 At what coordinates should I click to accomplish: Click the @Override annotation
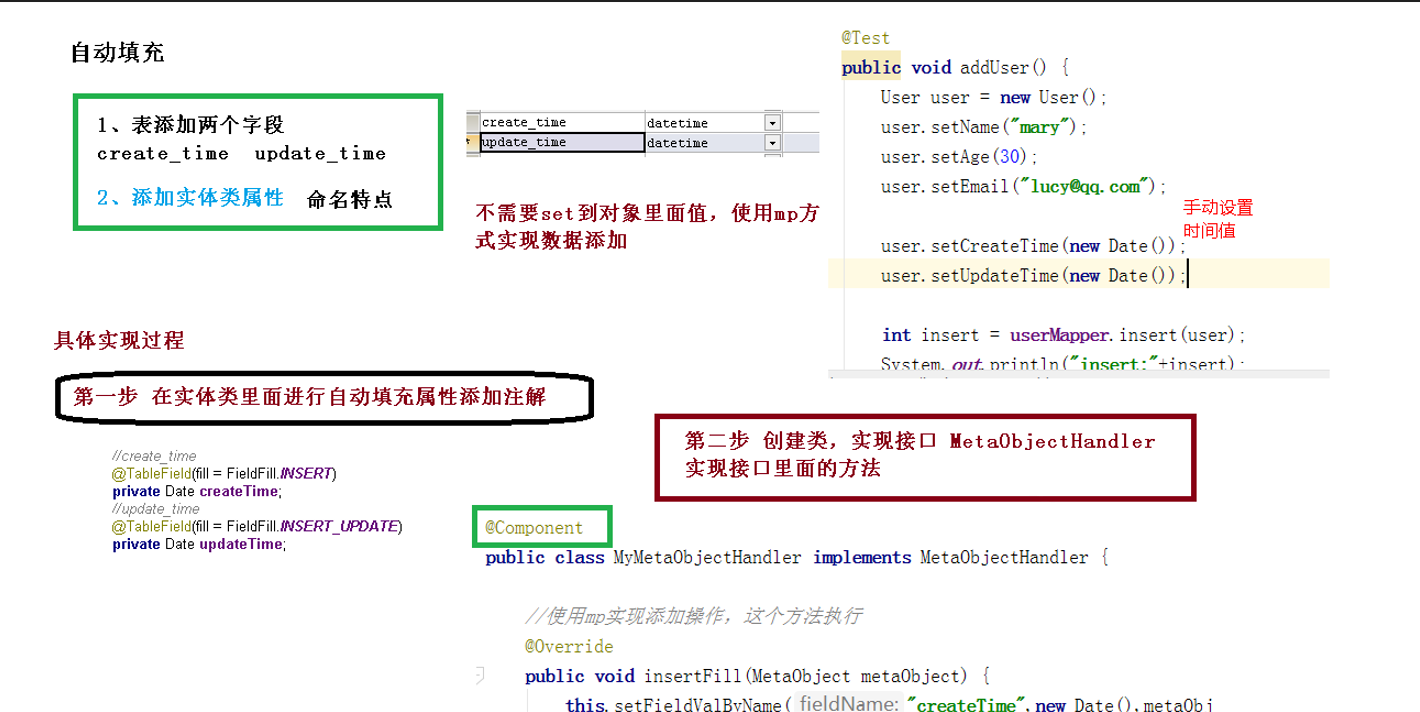pos(569,646)
